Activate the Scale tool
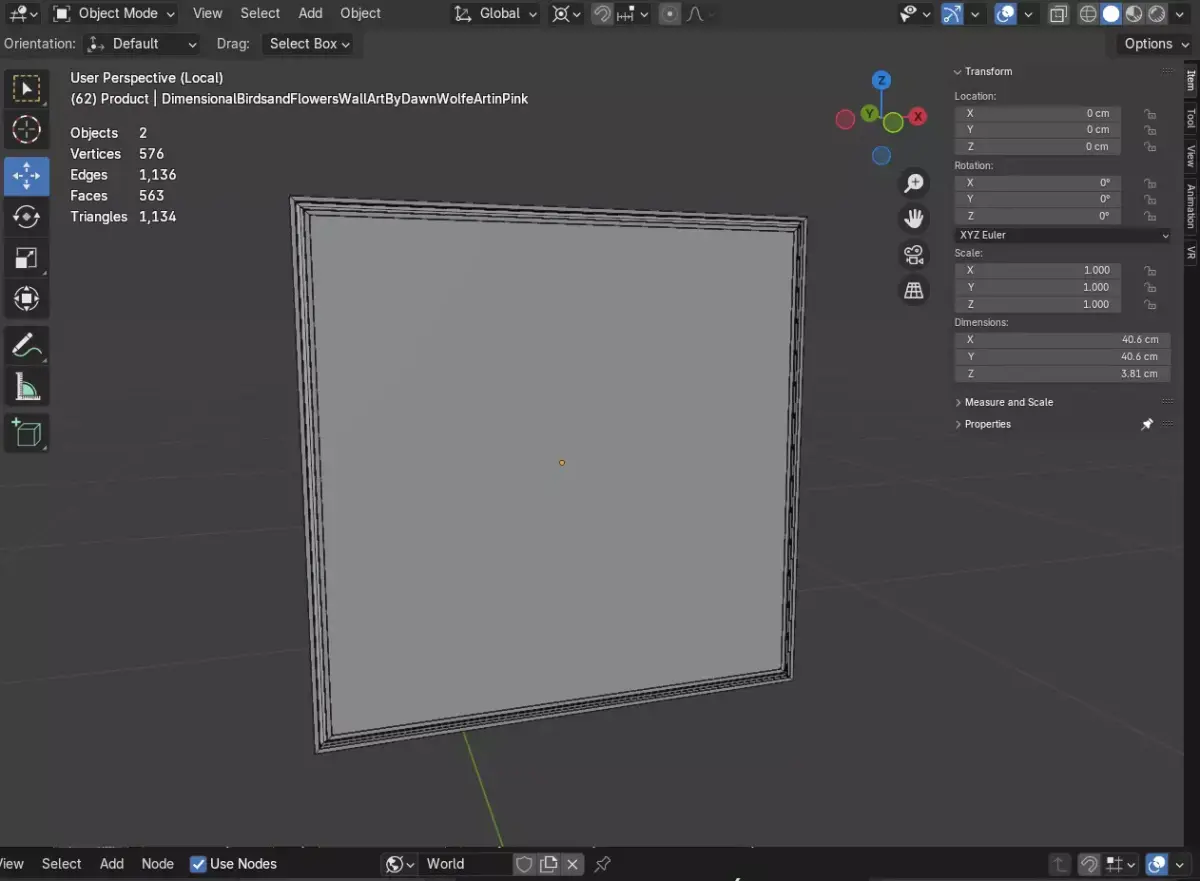The image size is (1200, 881). 27,258
